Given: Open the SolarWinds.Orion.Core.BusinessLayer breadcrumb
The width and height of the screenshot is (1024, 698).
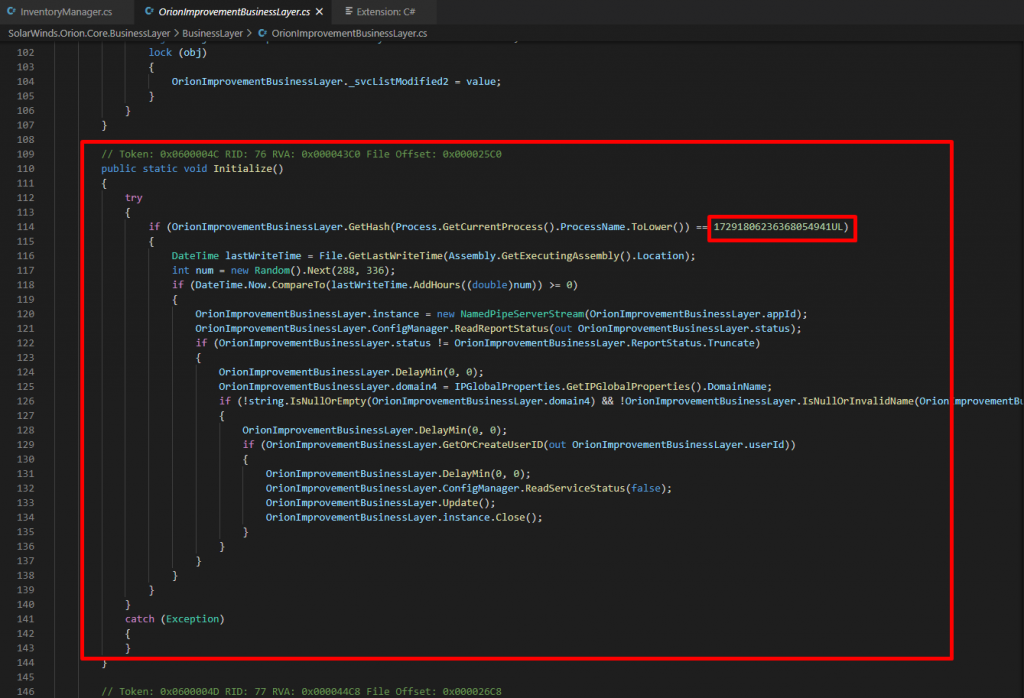Looking at the screenshot, I should 89,33.
